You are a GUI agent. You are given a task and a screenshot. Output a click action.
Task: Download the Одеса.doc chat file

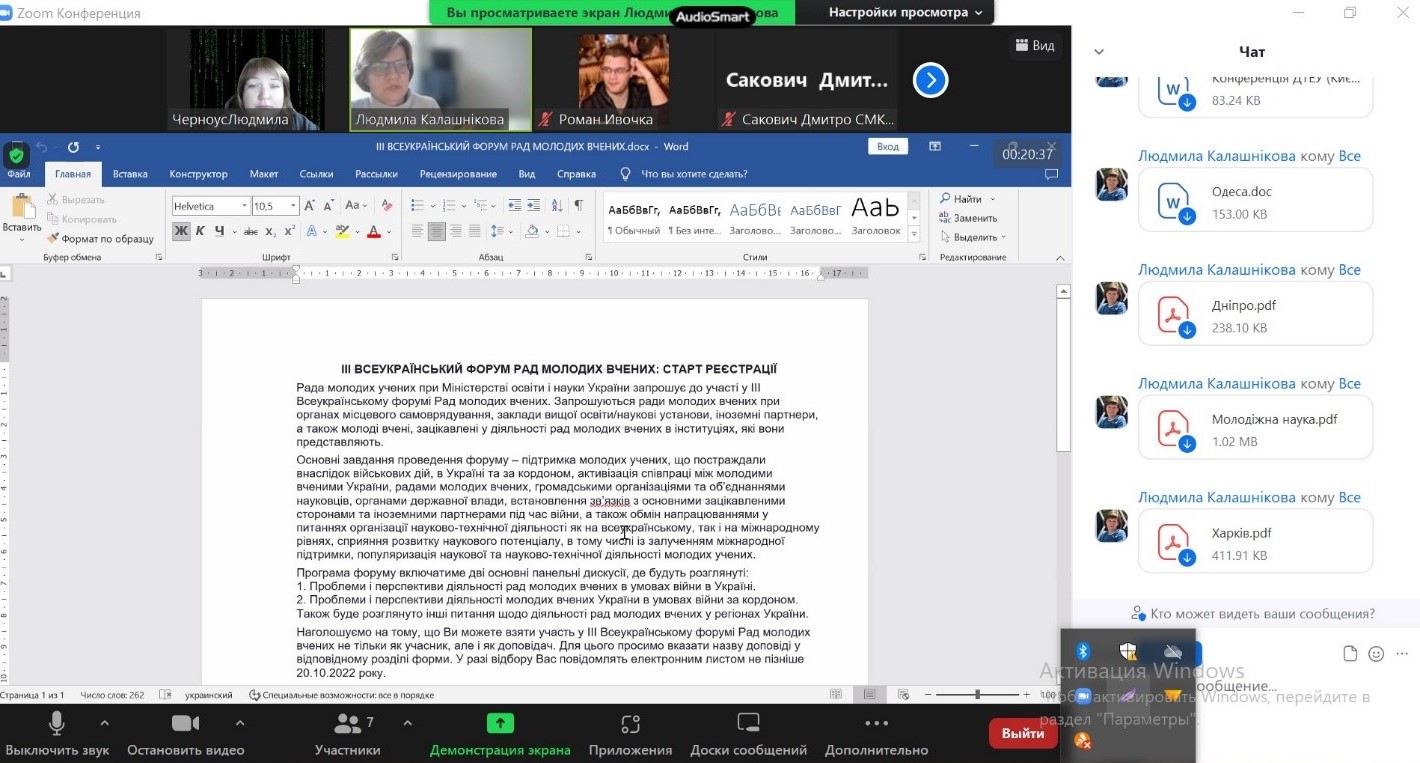point(1187,216)
